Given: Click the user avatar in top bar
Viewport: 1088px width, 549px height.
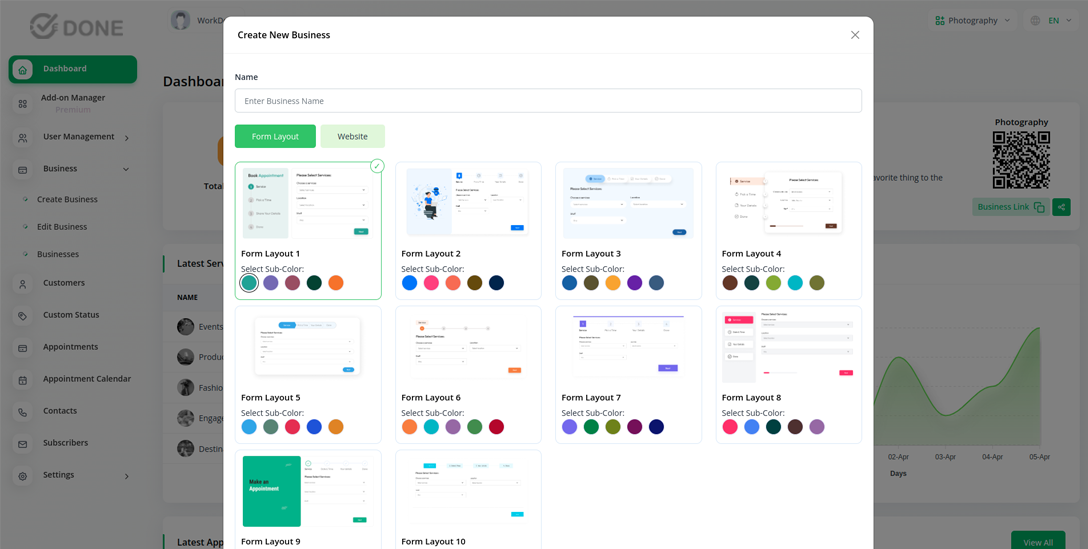Looking at the screenshot, I should 181,20.
